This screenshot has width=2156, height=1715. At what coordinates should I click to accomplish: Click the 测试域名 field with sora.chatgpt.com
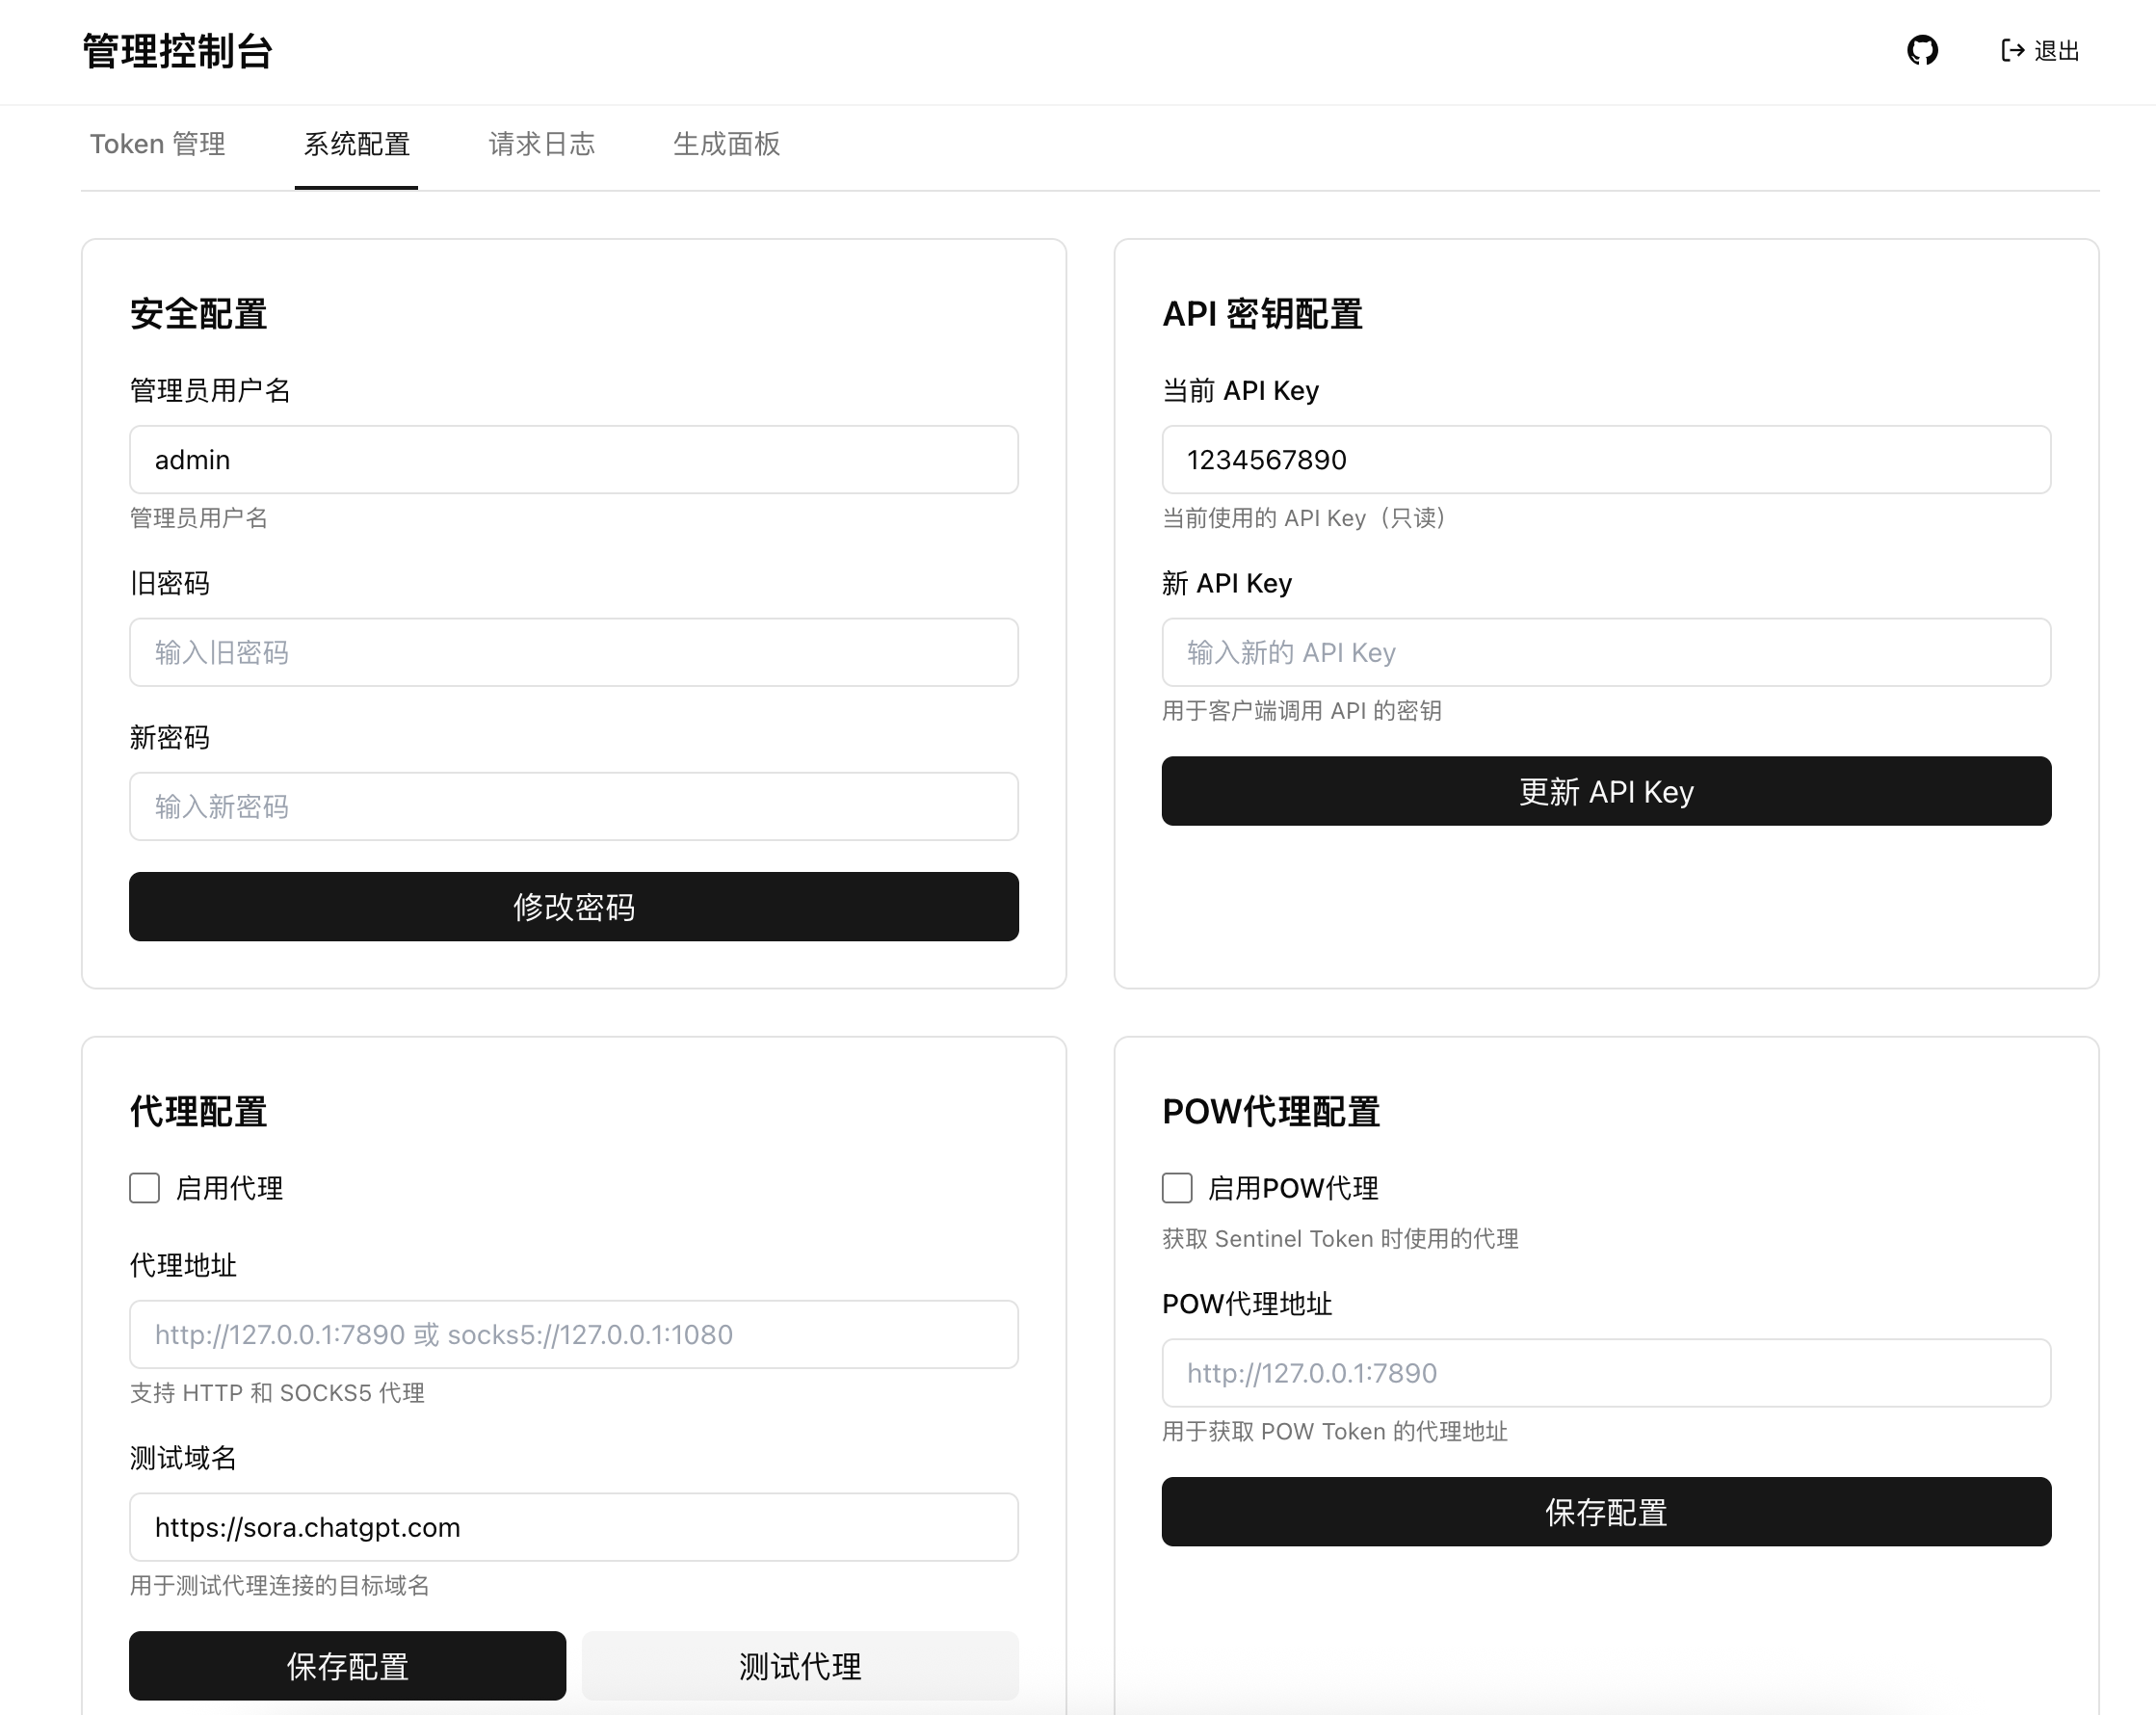(x=573, y=1527)
